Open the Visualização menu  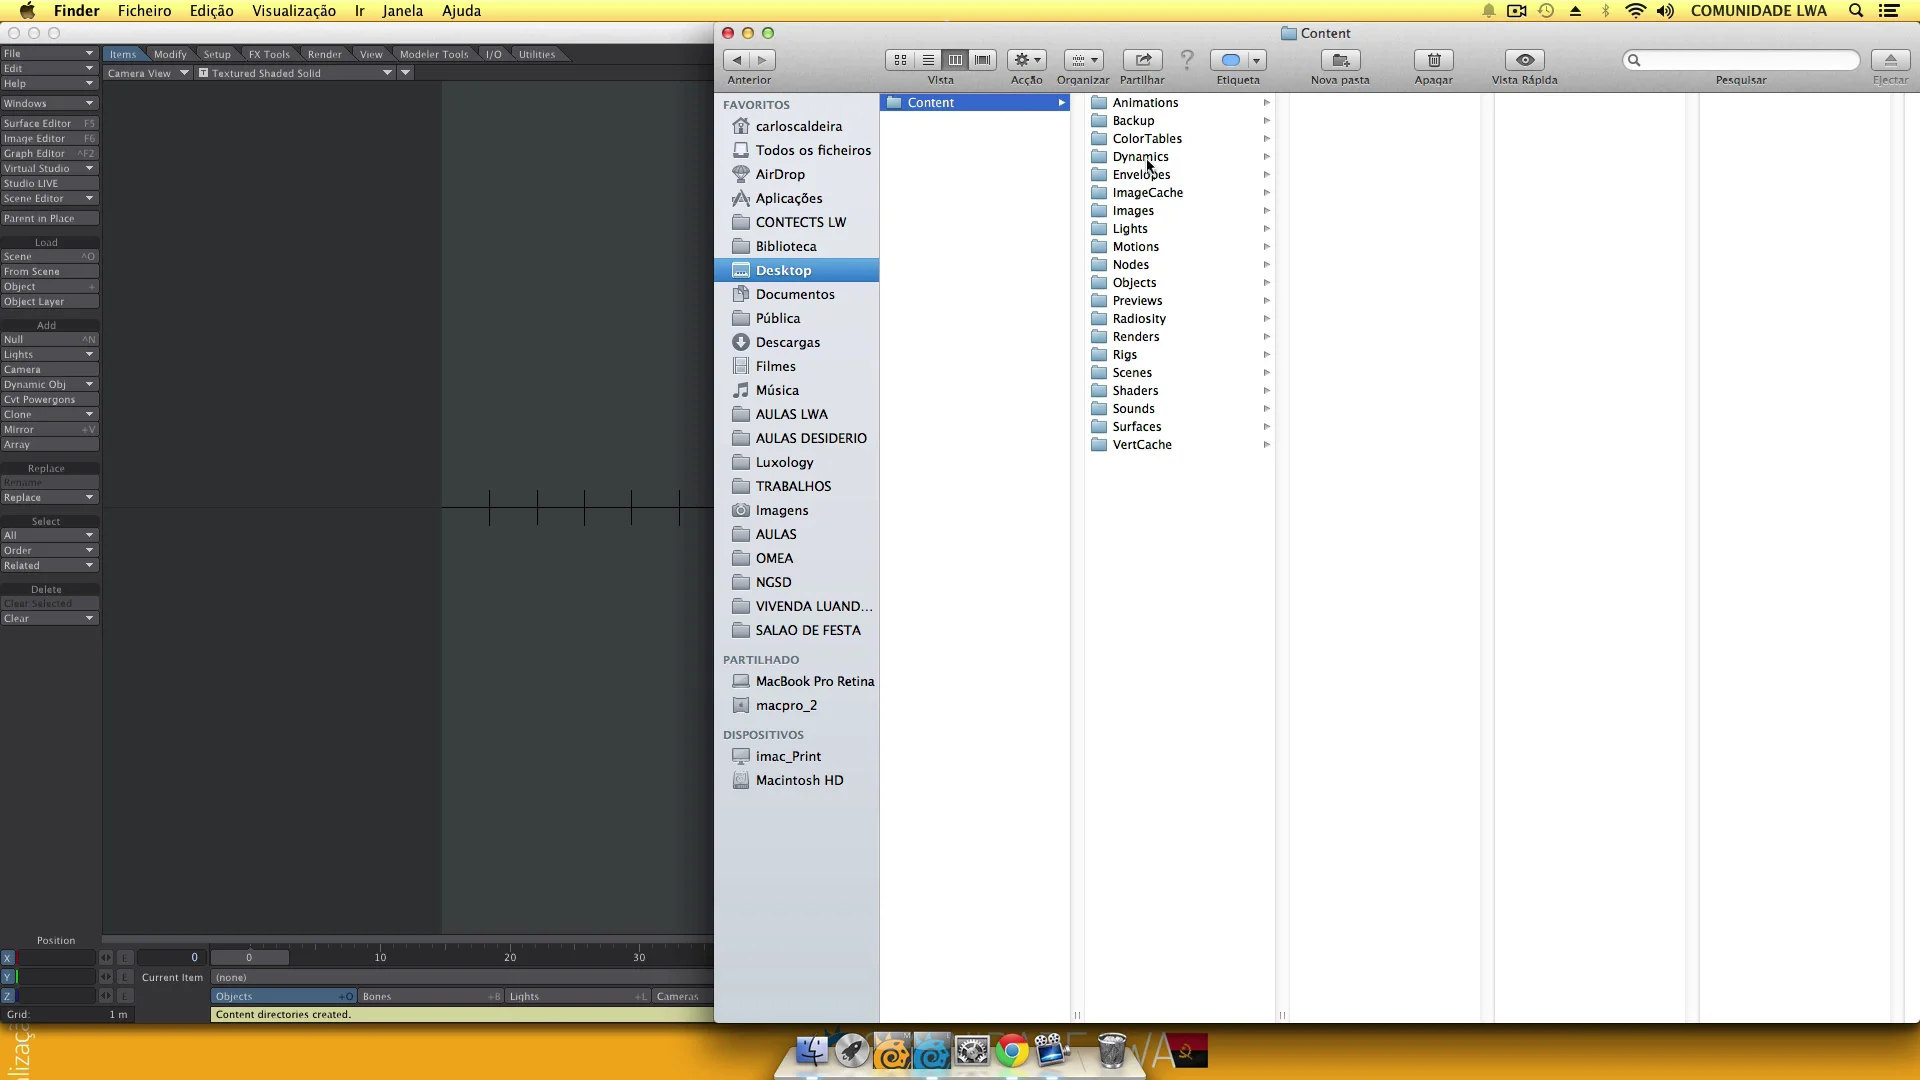(x=293, y=11)
